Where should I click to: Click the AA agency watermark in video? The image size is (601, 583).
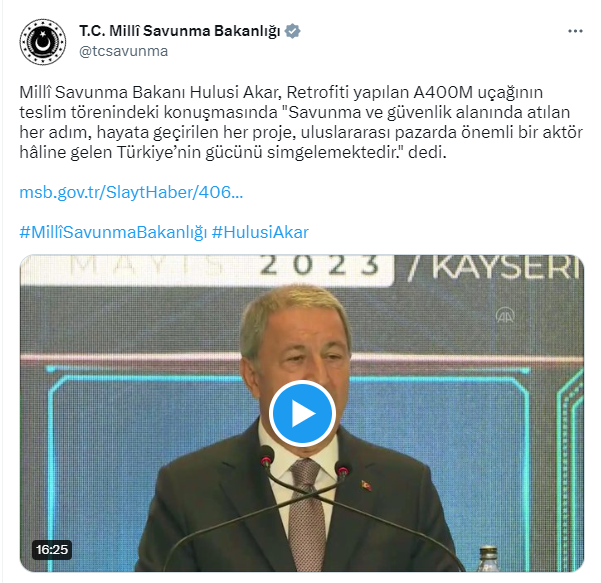[505, 315]
